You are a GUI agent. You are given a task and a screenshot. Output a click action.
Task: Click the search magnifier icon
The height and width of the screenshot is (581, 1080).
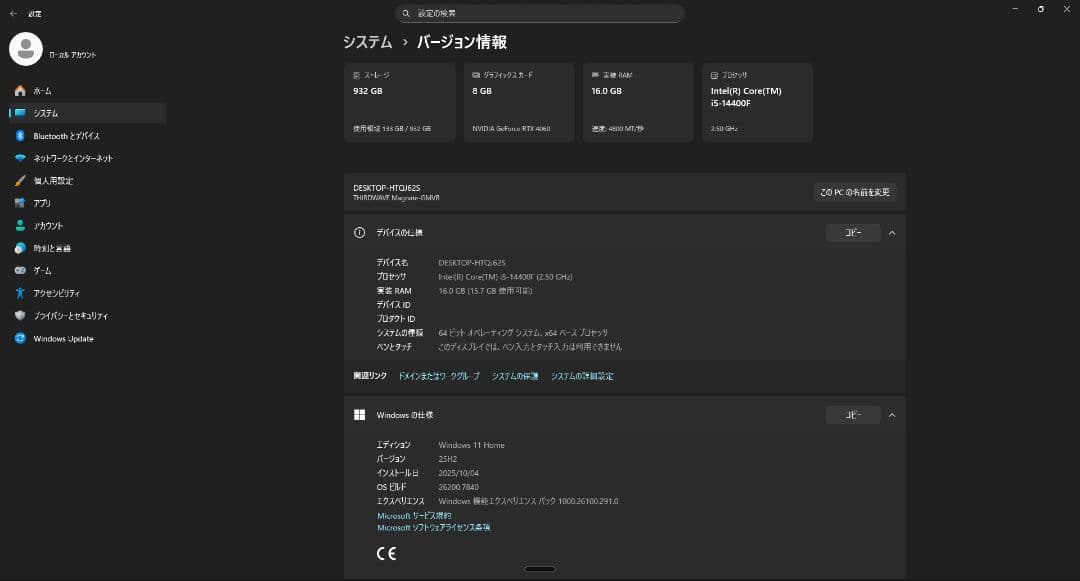[406, 13]
